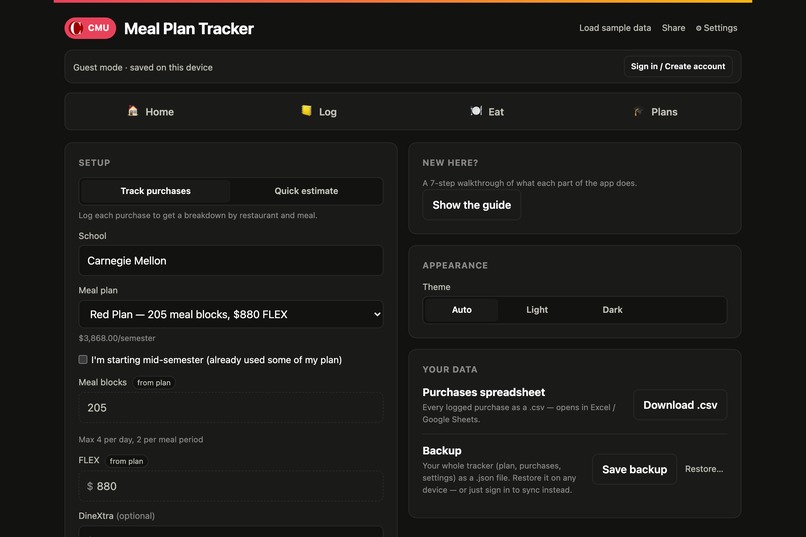Click the Home house icon
Screen dimensions: 806x537
pos(133,111)
